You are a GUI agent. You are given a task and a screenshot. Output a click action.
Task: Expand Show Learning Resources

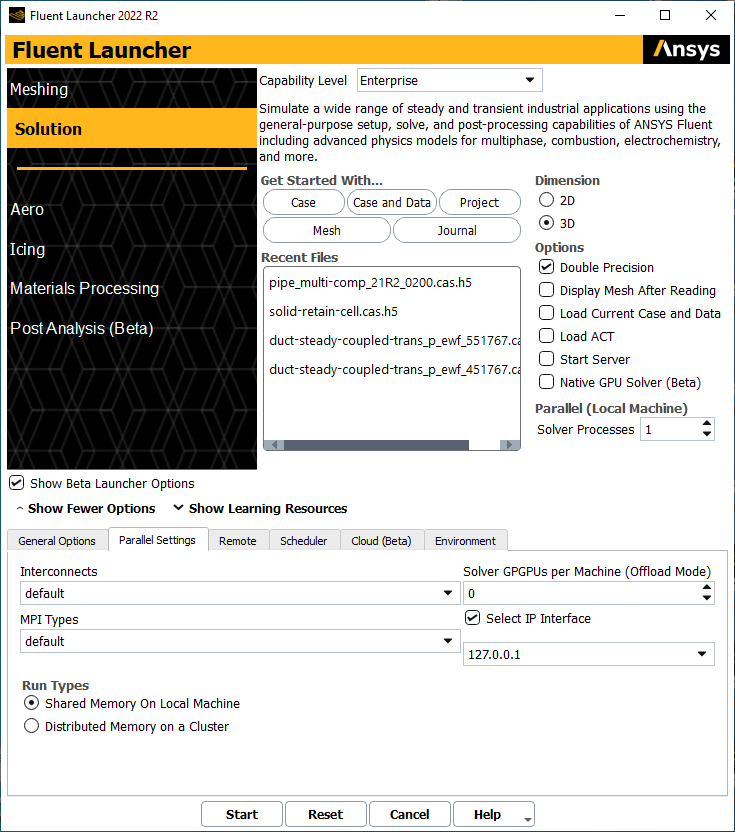point(261,508)
